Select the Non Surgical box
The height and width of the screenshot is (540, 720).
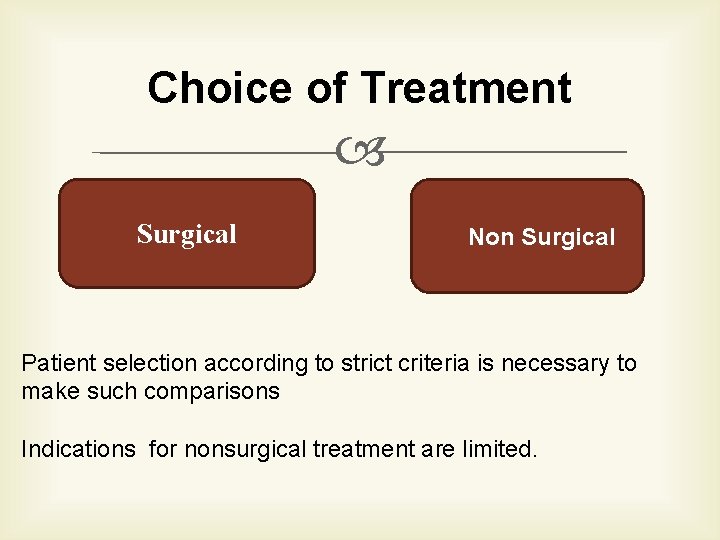[527, 236]
